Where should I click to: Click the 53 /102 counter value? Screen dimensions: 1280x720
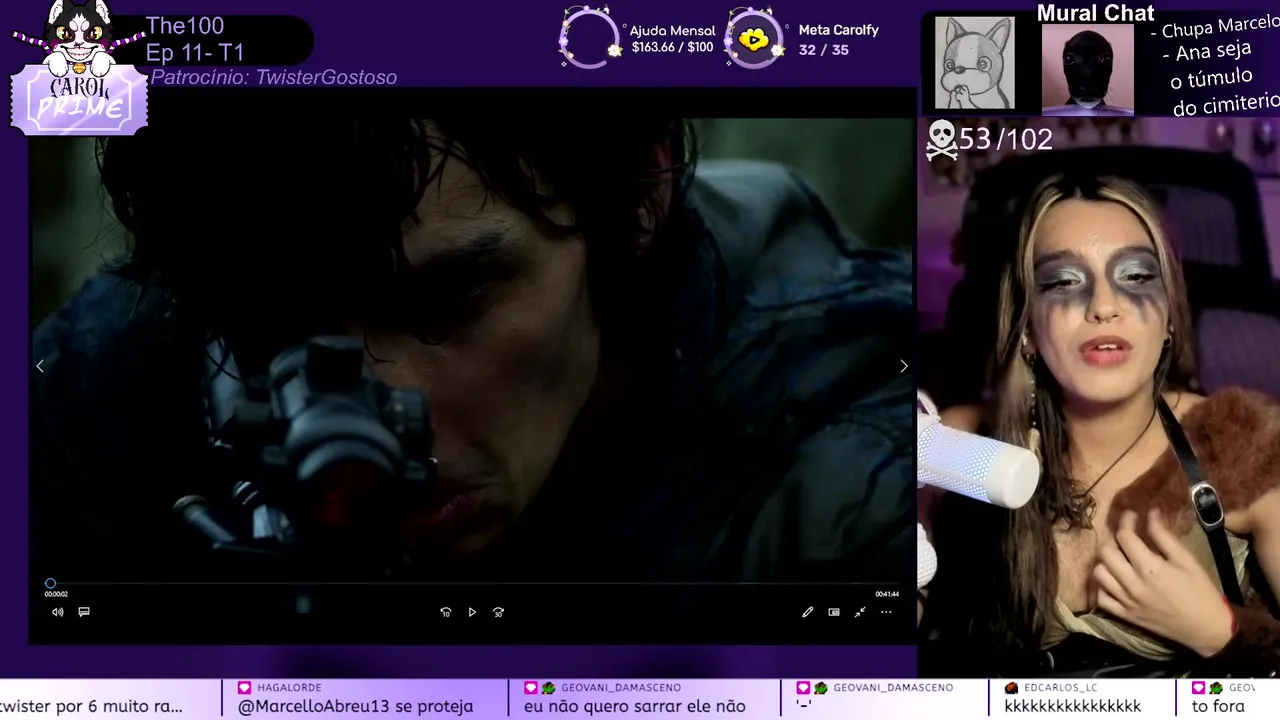pos(1006,139)
